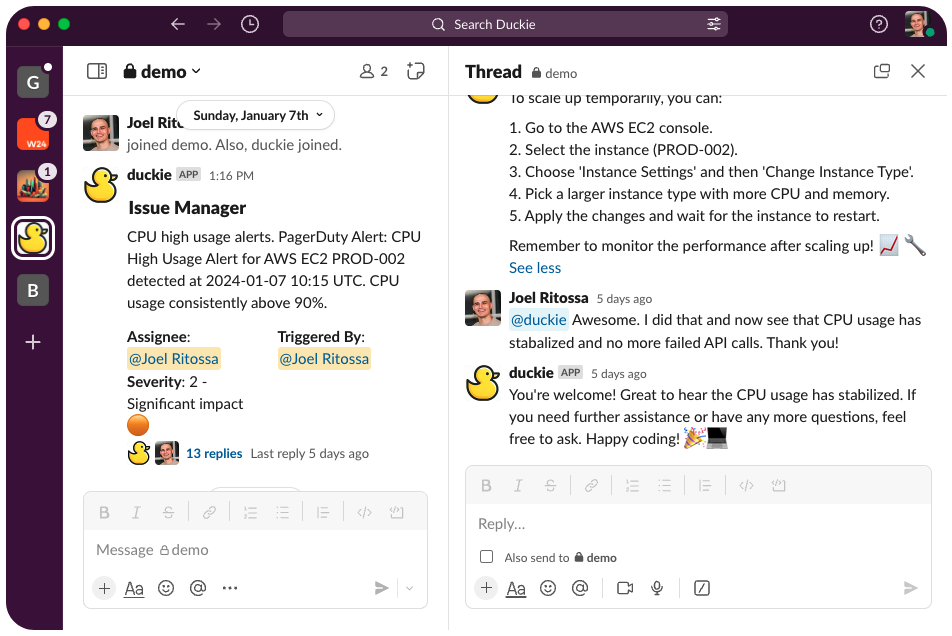Screen dimensions: 952x636
Task: Click the @duckie mention in thread
Action: coord(539,320)
